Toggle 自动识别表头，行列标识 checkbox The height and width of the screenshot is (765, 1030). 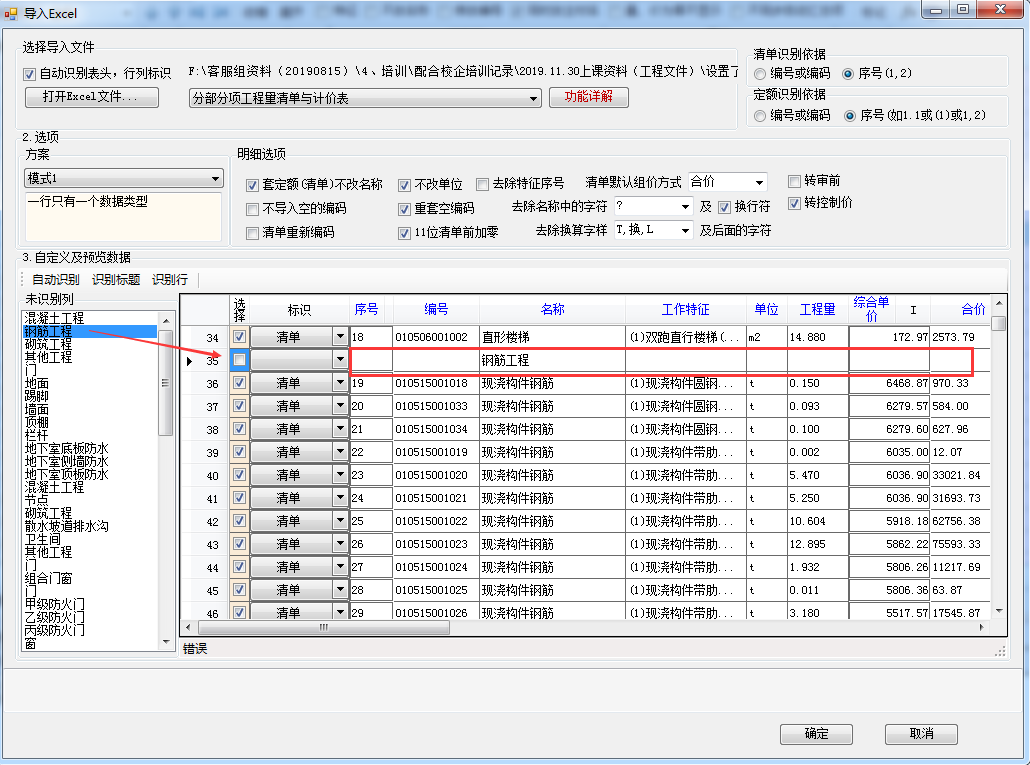click(29, 74)
